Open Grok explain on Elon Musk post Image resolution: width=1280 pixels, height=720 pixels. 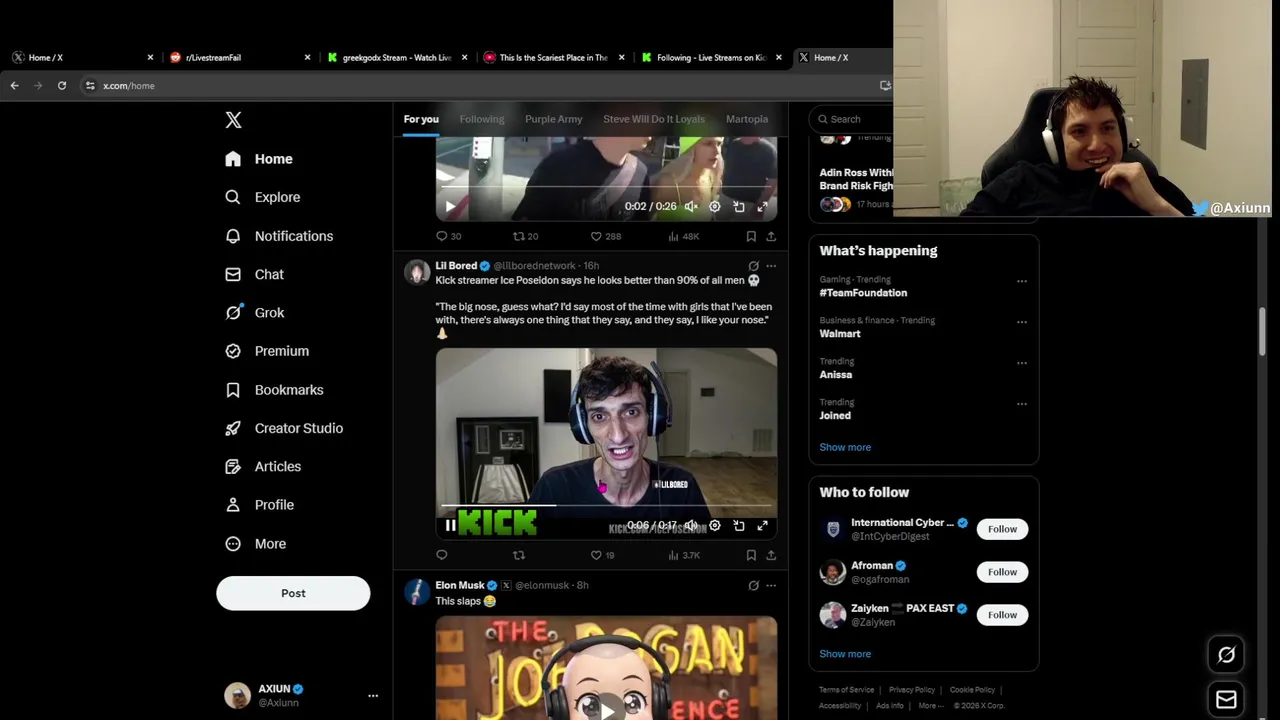pyautogui.click(x=754, y=585)
